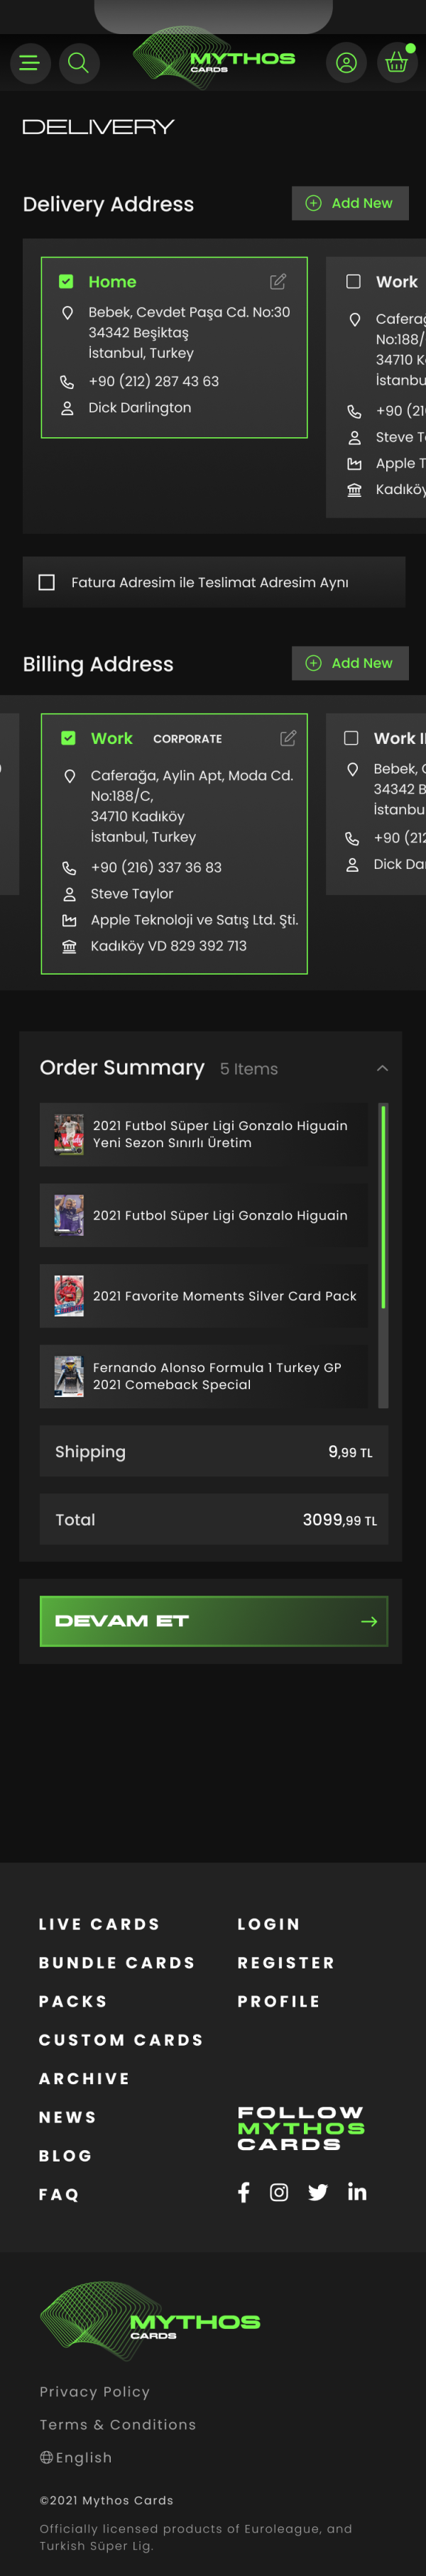Click the search icon in header

[78, 64]
